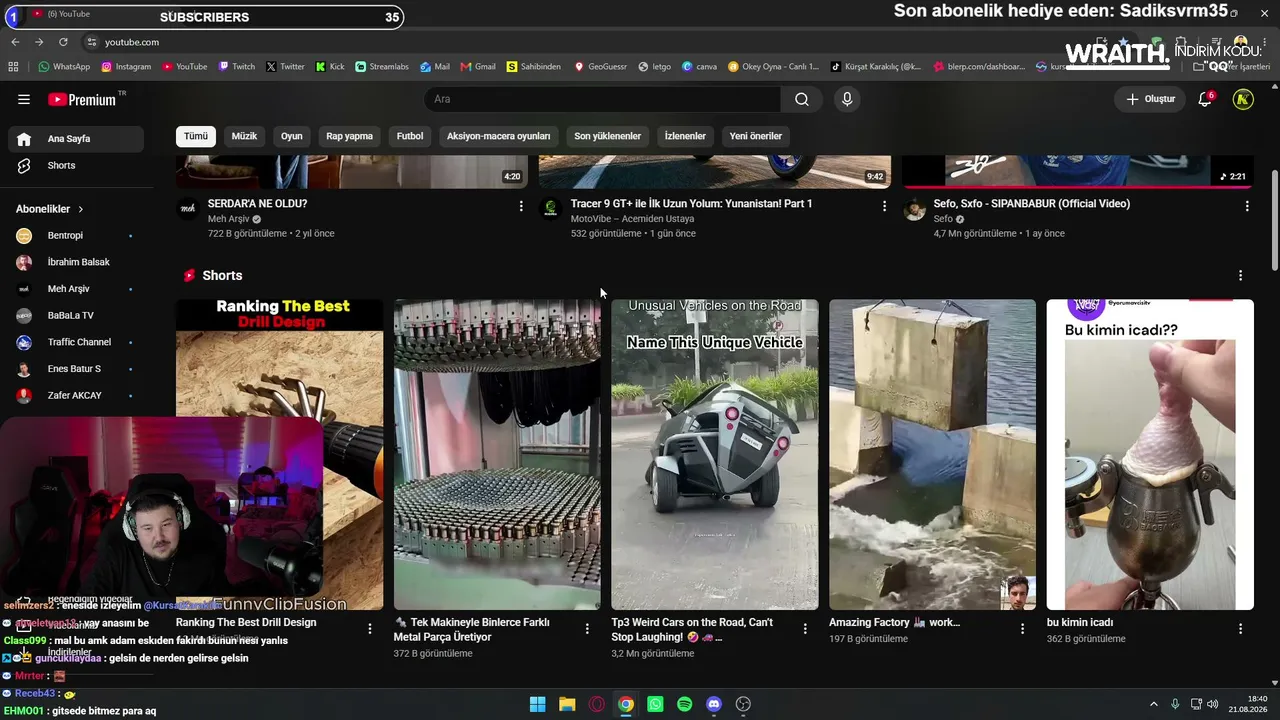
Task: Select the Son yüklenenler filter chip
Action: pos(607,136)
